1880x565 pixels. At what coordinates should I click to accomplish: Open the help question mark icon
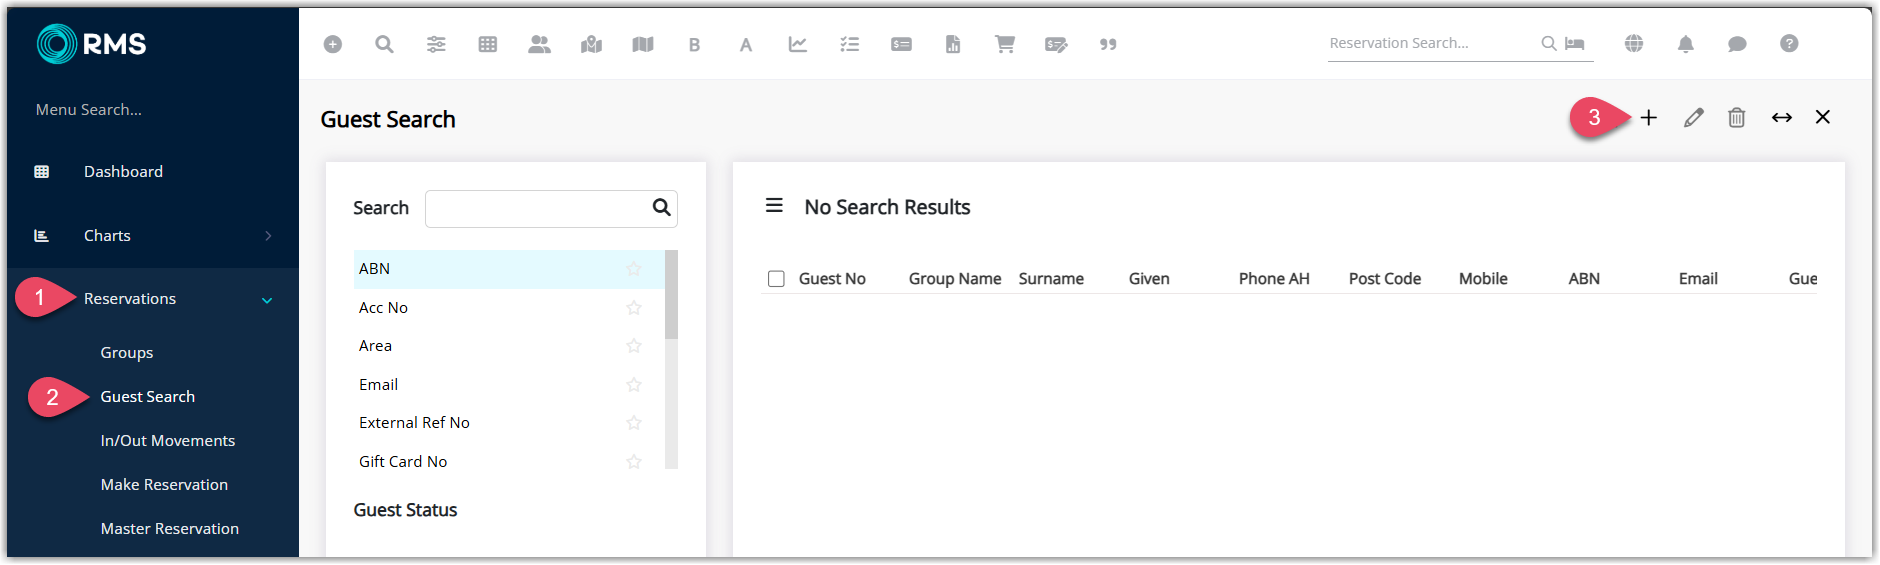coord(1790,43)
